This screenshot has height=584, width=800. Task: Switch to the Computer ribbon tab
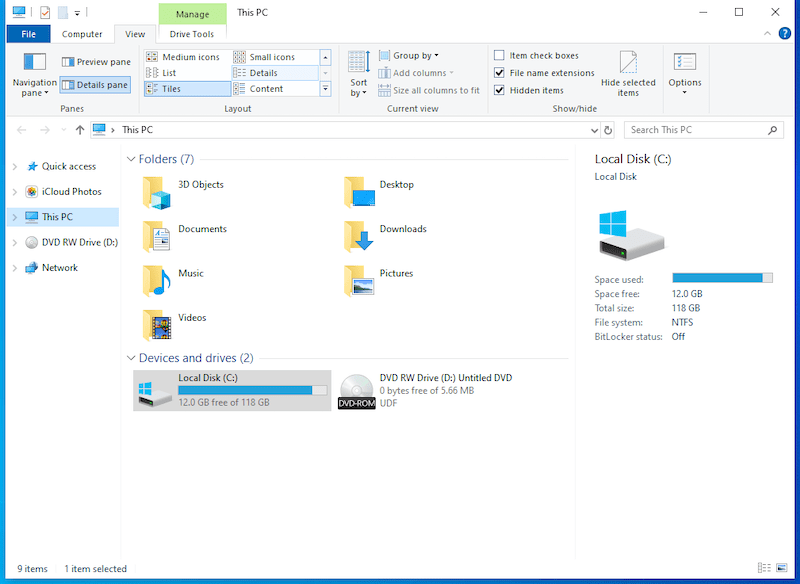pos(81,33)
